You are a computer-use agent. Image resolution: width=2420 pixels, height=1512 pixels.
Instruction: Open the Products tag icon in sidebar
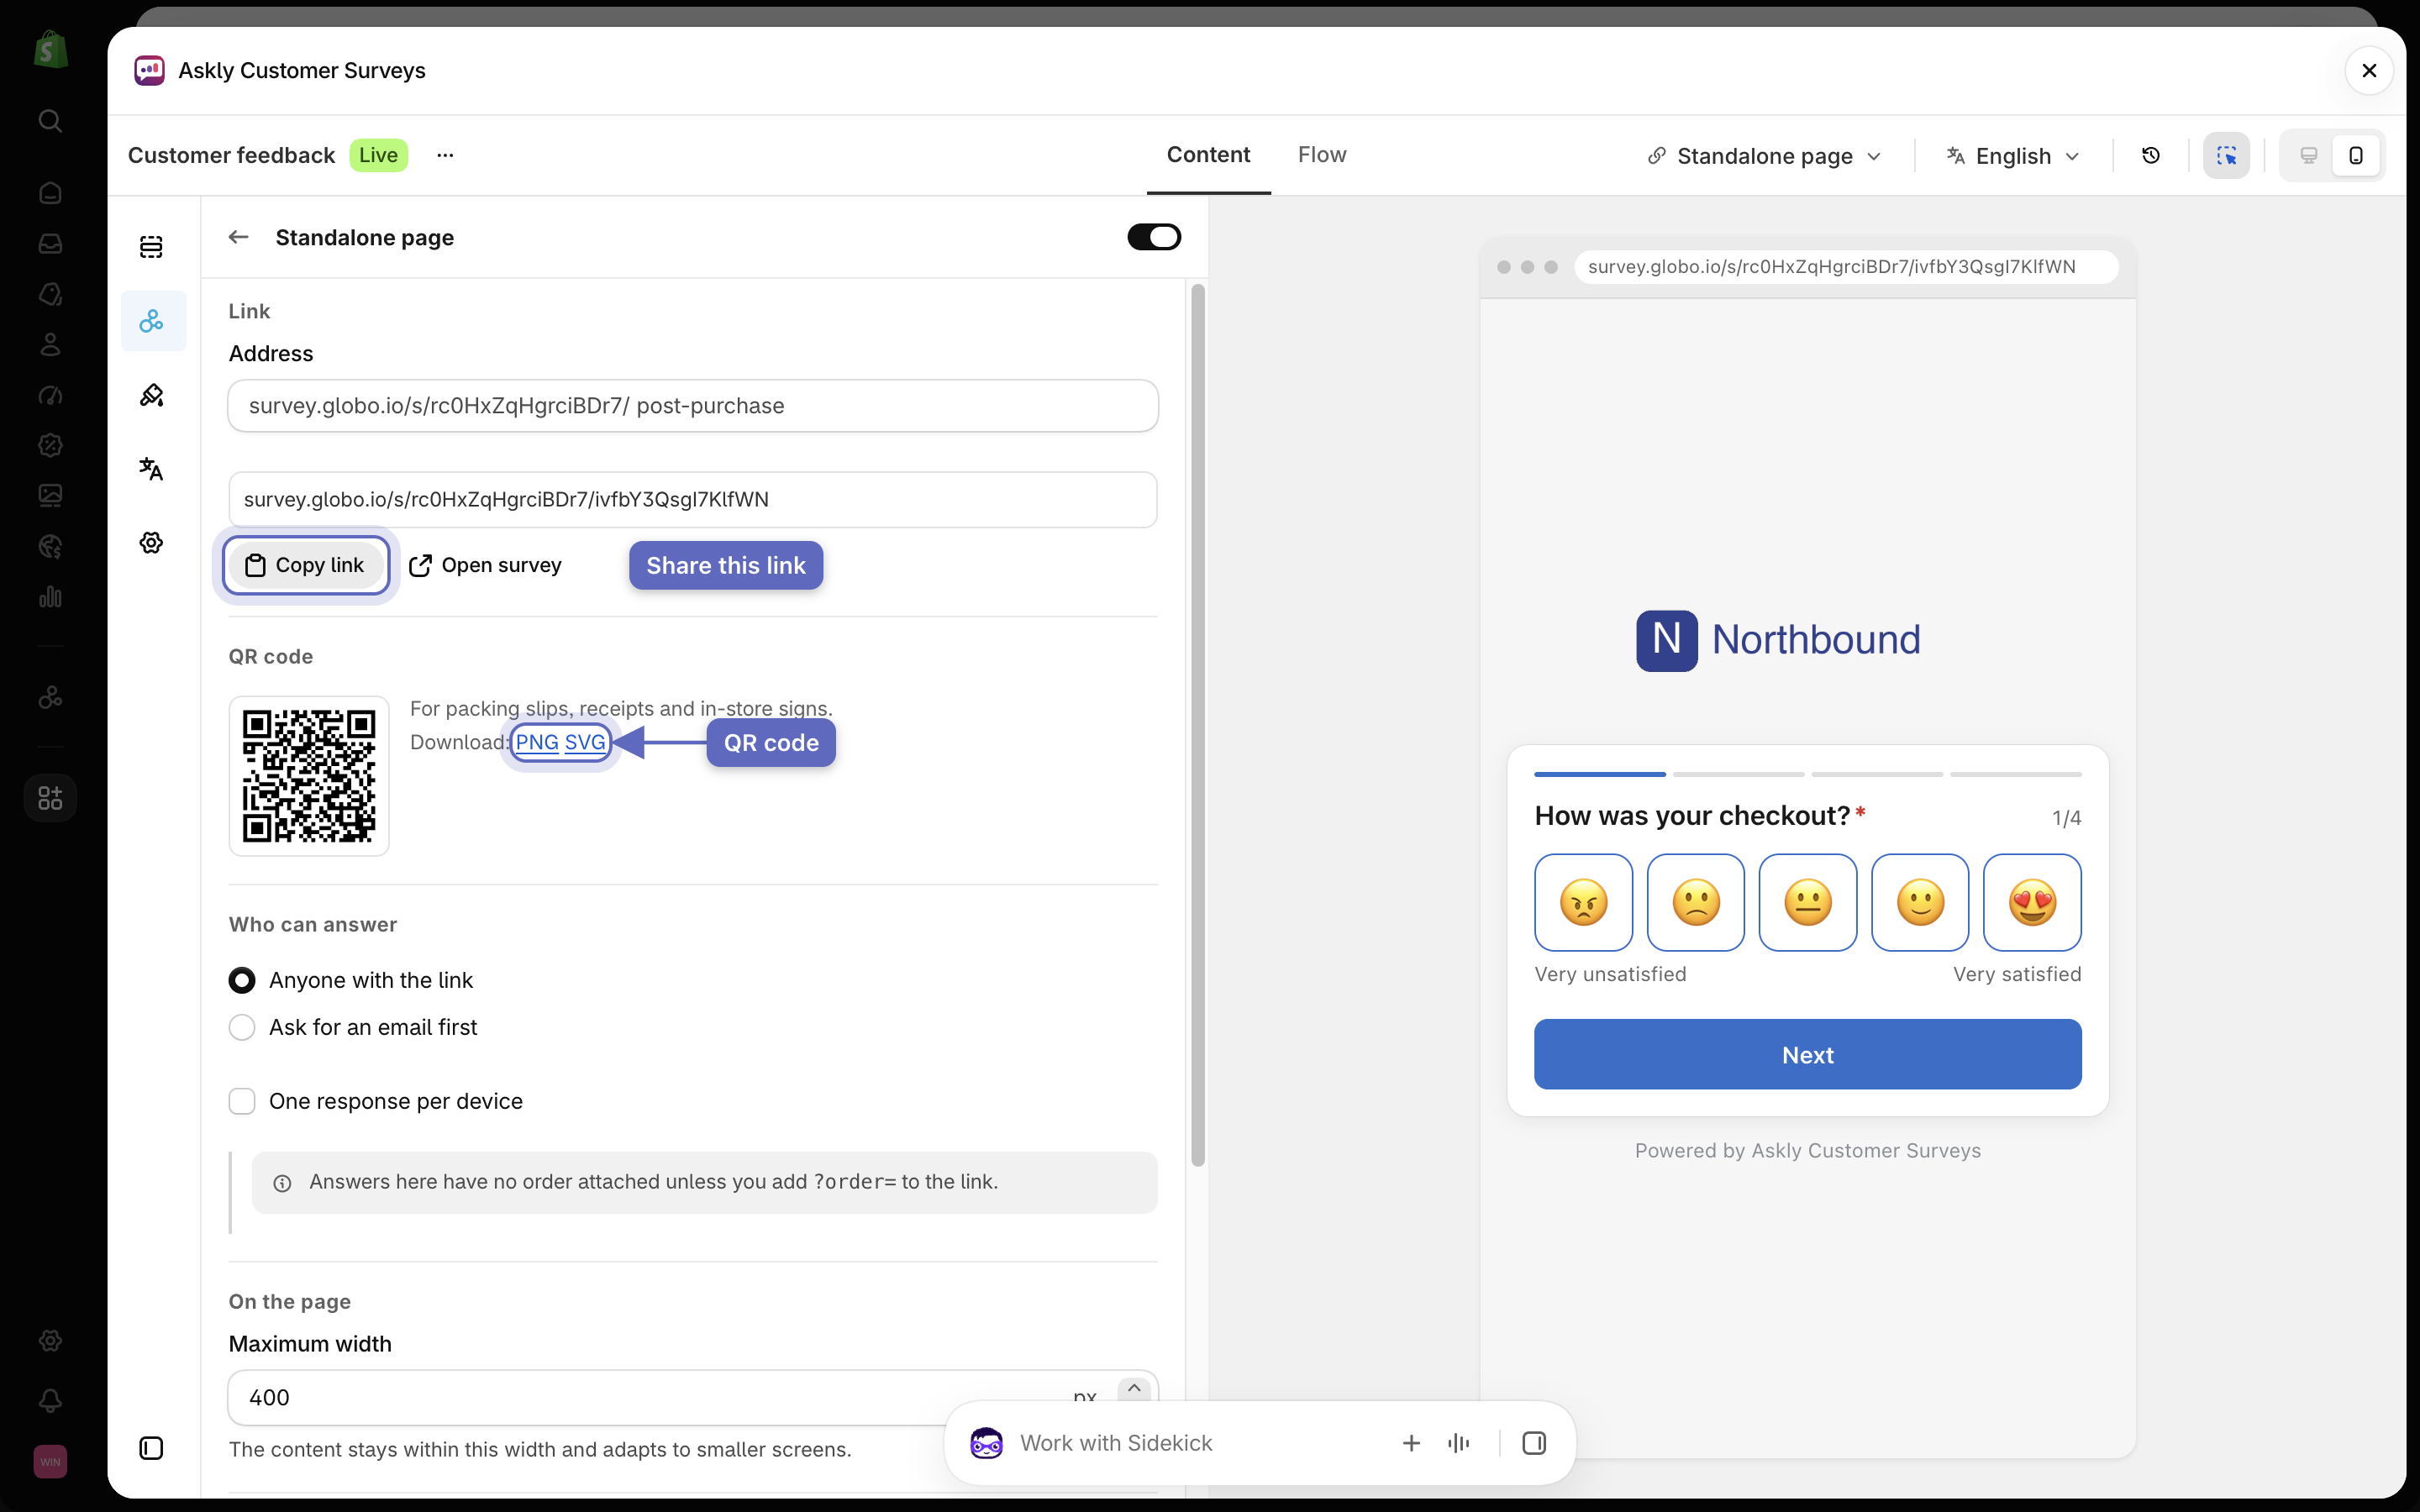click(50, 294)
